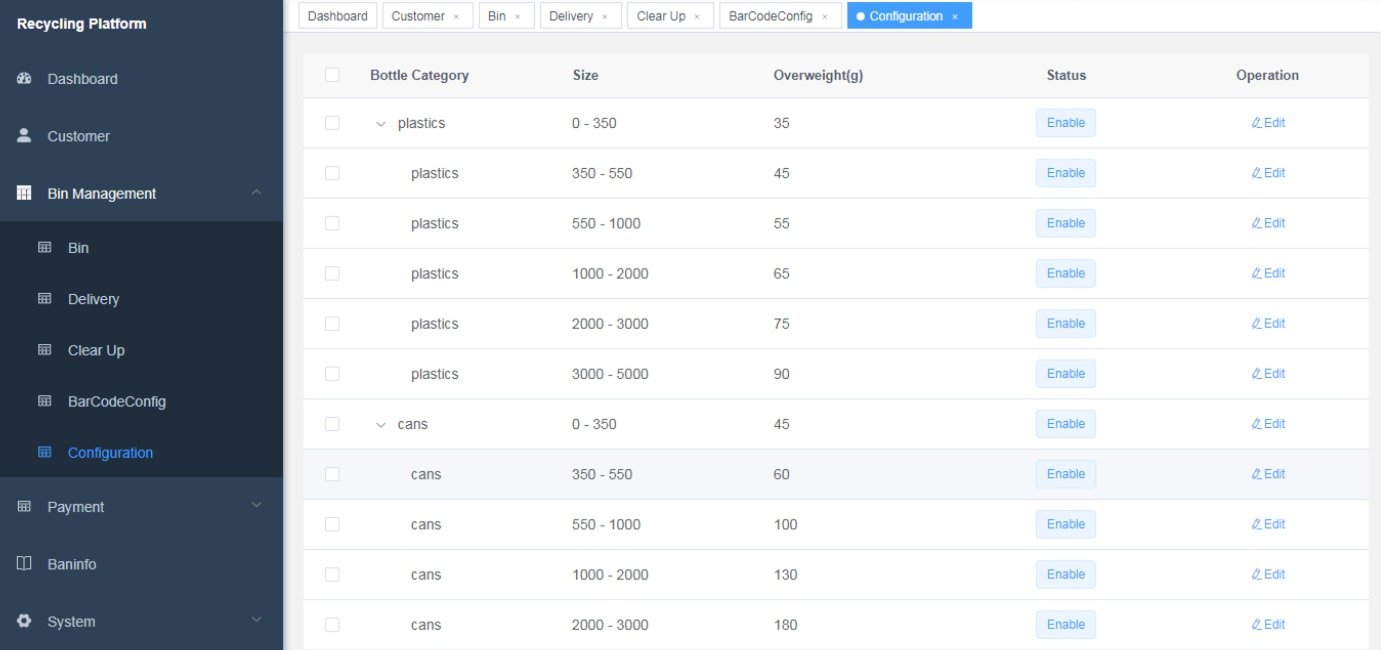The height and width of the screenshot is (650, 1381).
Task: Edit the plastics 3000 - 5000 row
Action: pyautogui.click(x=1268, y=374)
